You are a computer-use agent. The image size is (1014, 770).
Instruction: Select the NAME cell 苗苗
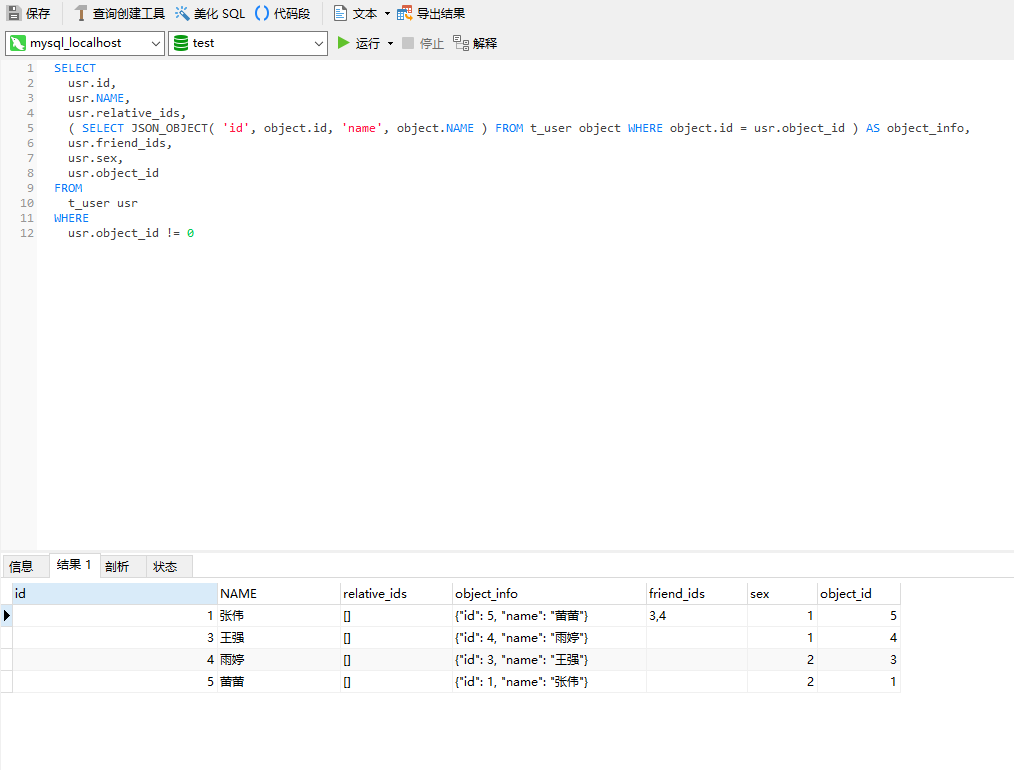279,681
